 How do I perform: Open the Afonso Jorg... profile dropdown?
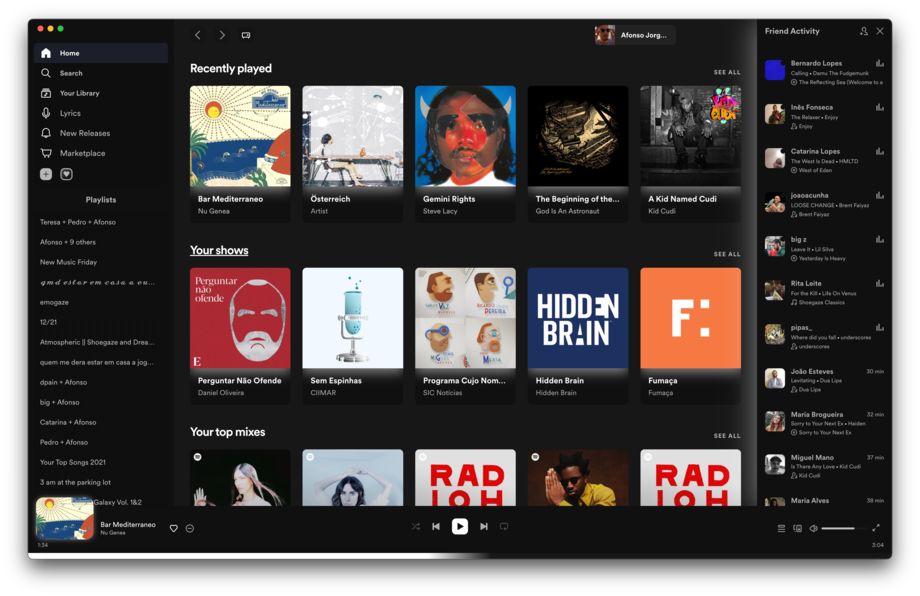[634, 35]
